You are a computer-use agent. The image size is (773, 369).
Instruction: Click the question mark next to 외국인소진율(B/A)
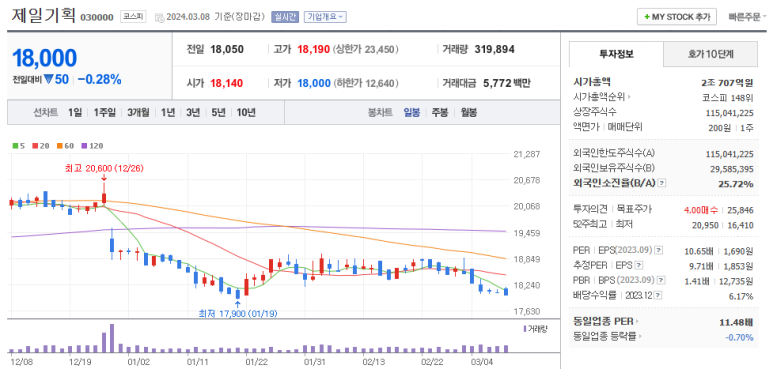point(662,183)
